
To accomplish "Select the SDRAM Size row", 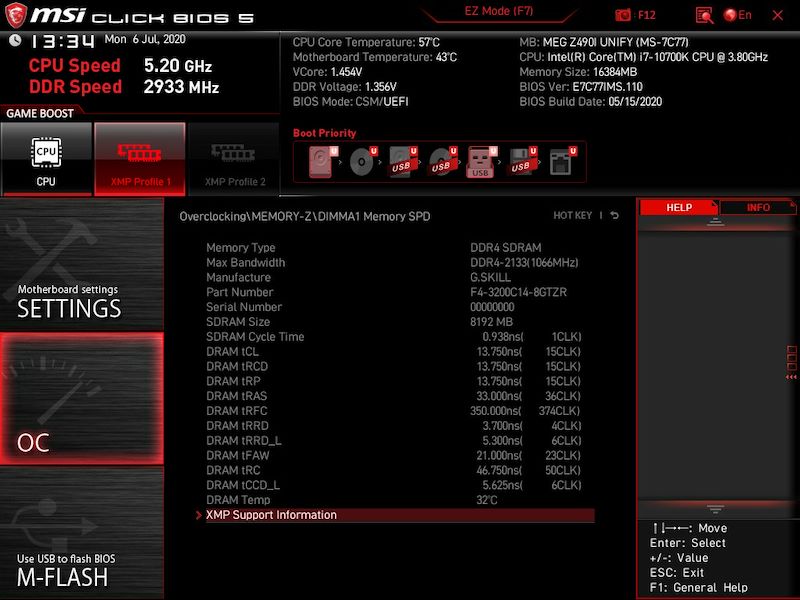I will coord(400,321).
